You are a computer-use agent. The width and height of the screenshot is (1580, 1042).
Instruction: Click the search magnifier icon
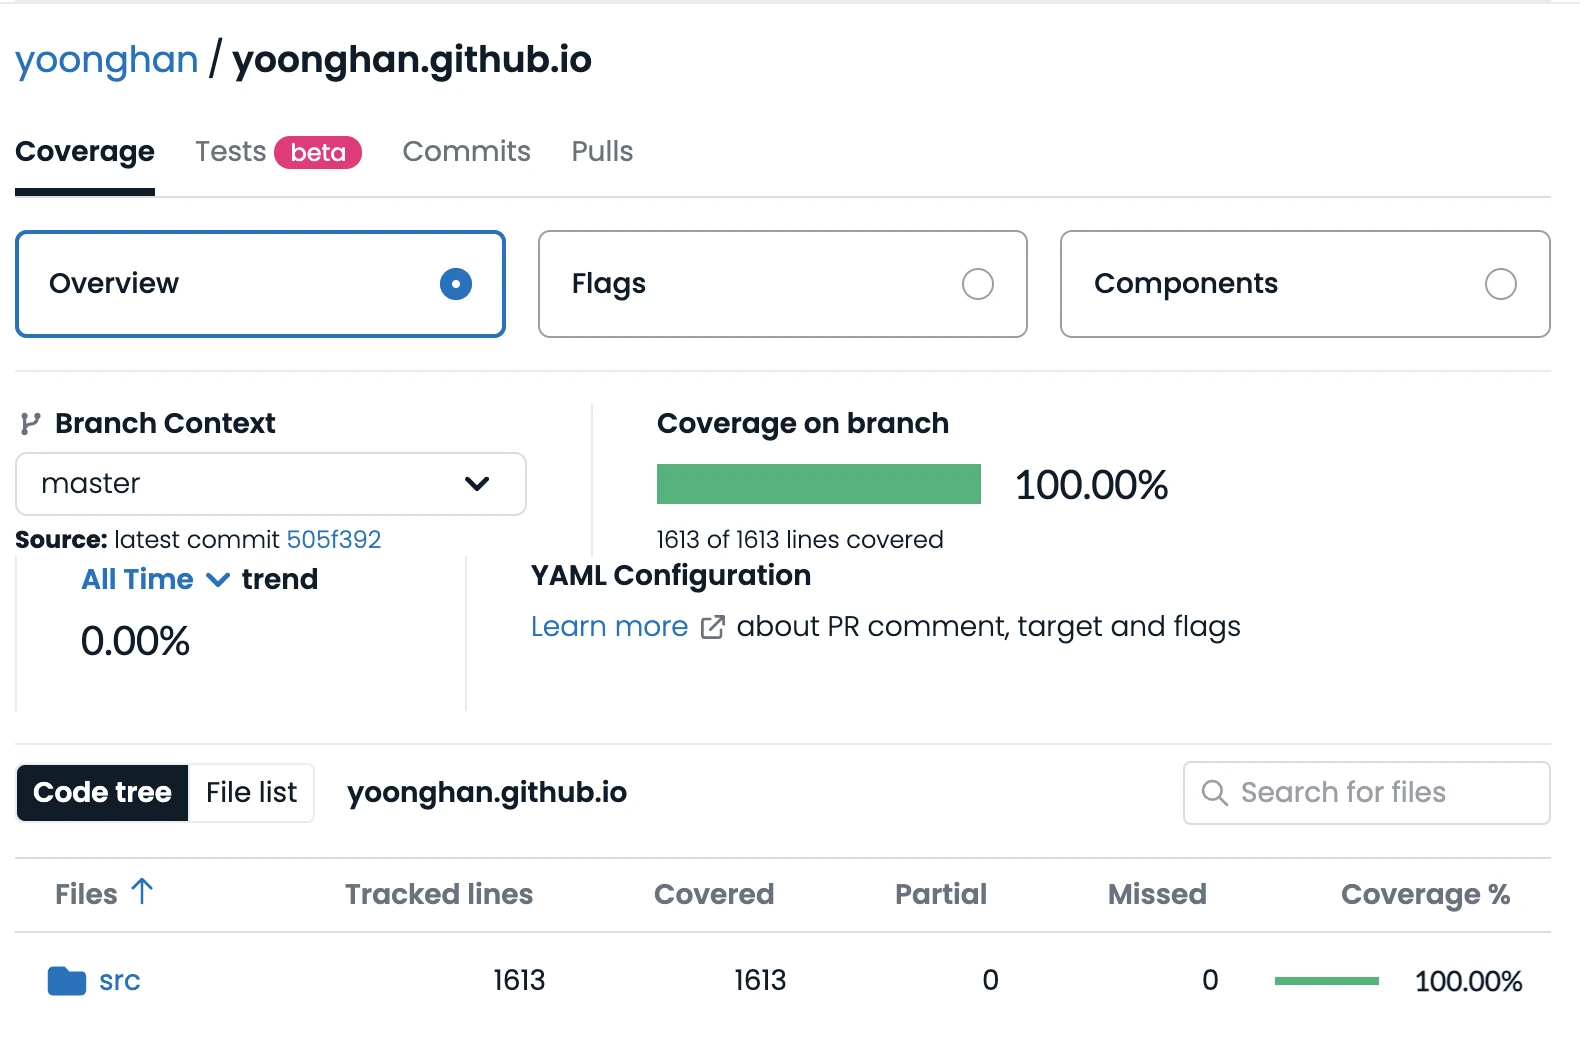tap(1214, 793)
